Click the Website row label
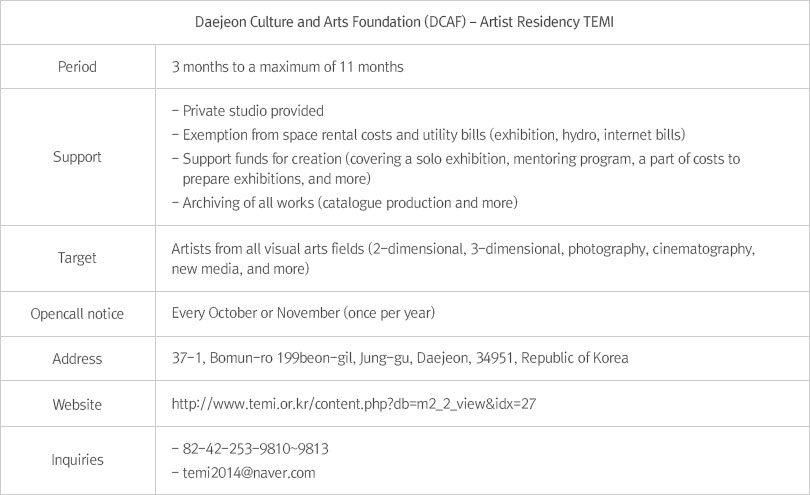Image resolution: width=810 pixels, height=495 pixels. (77, 405)
